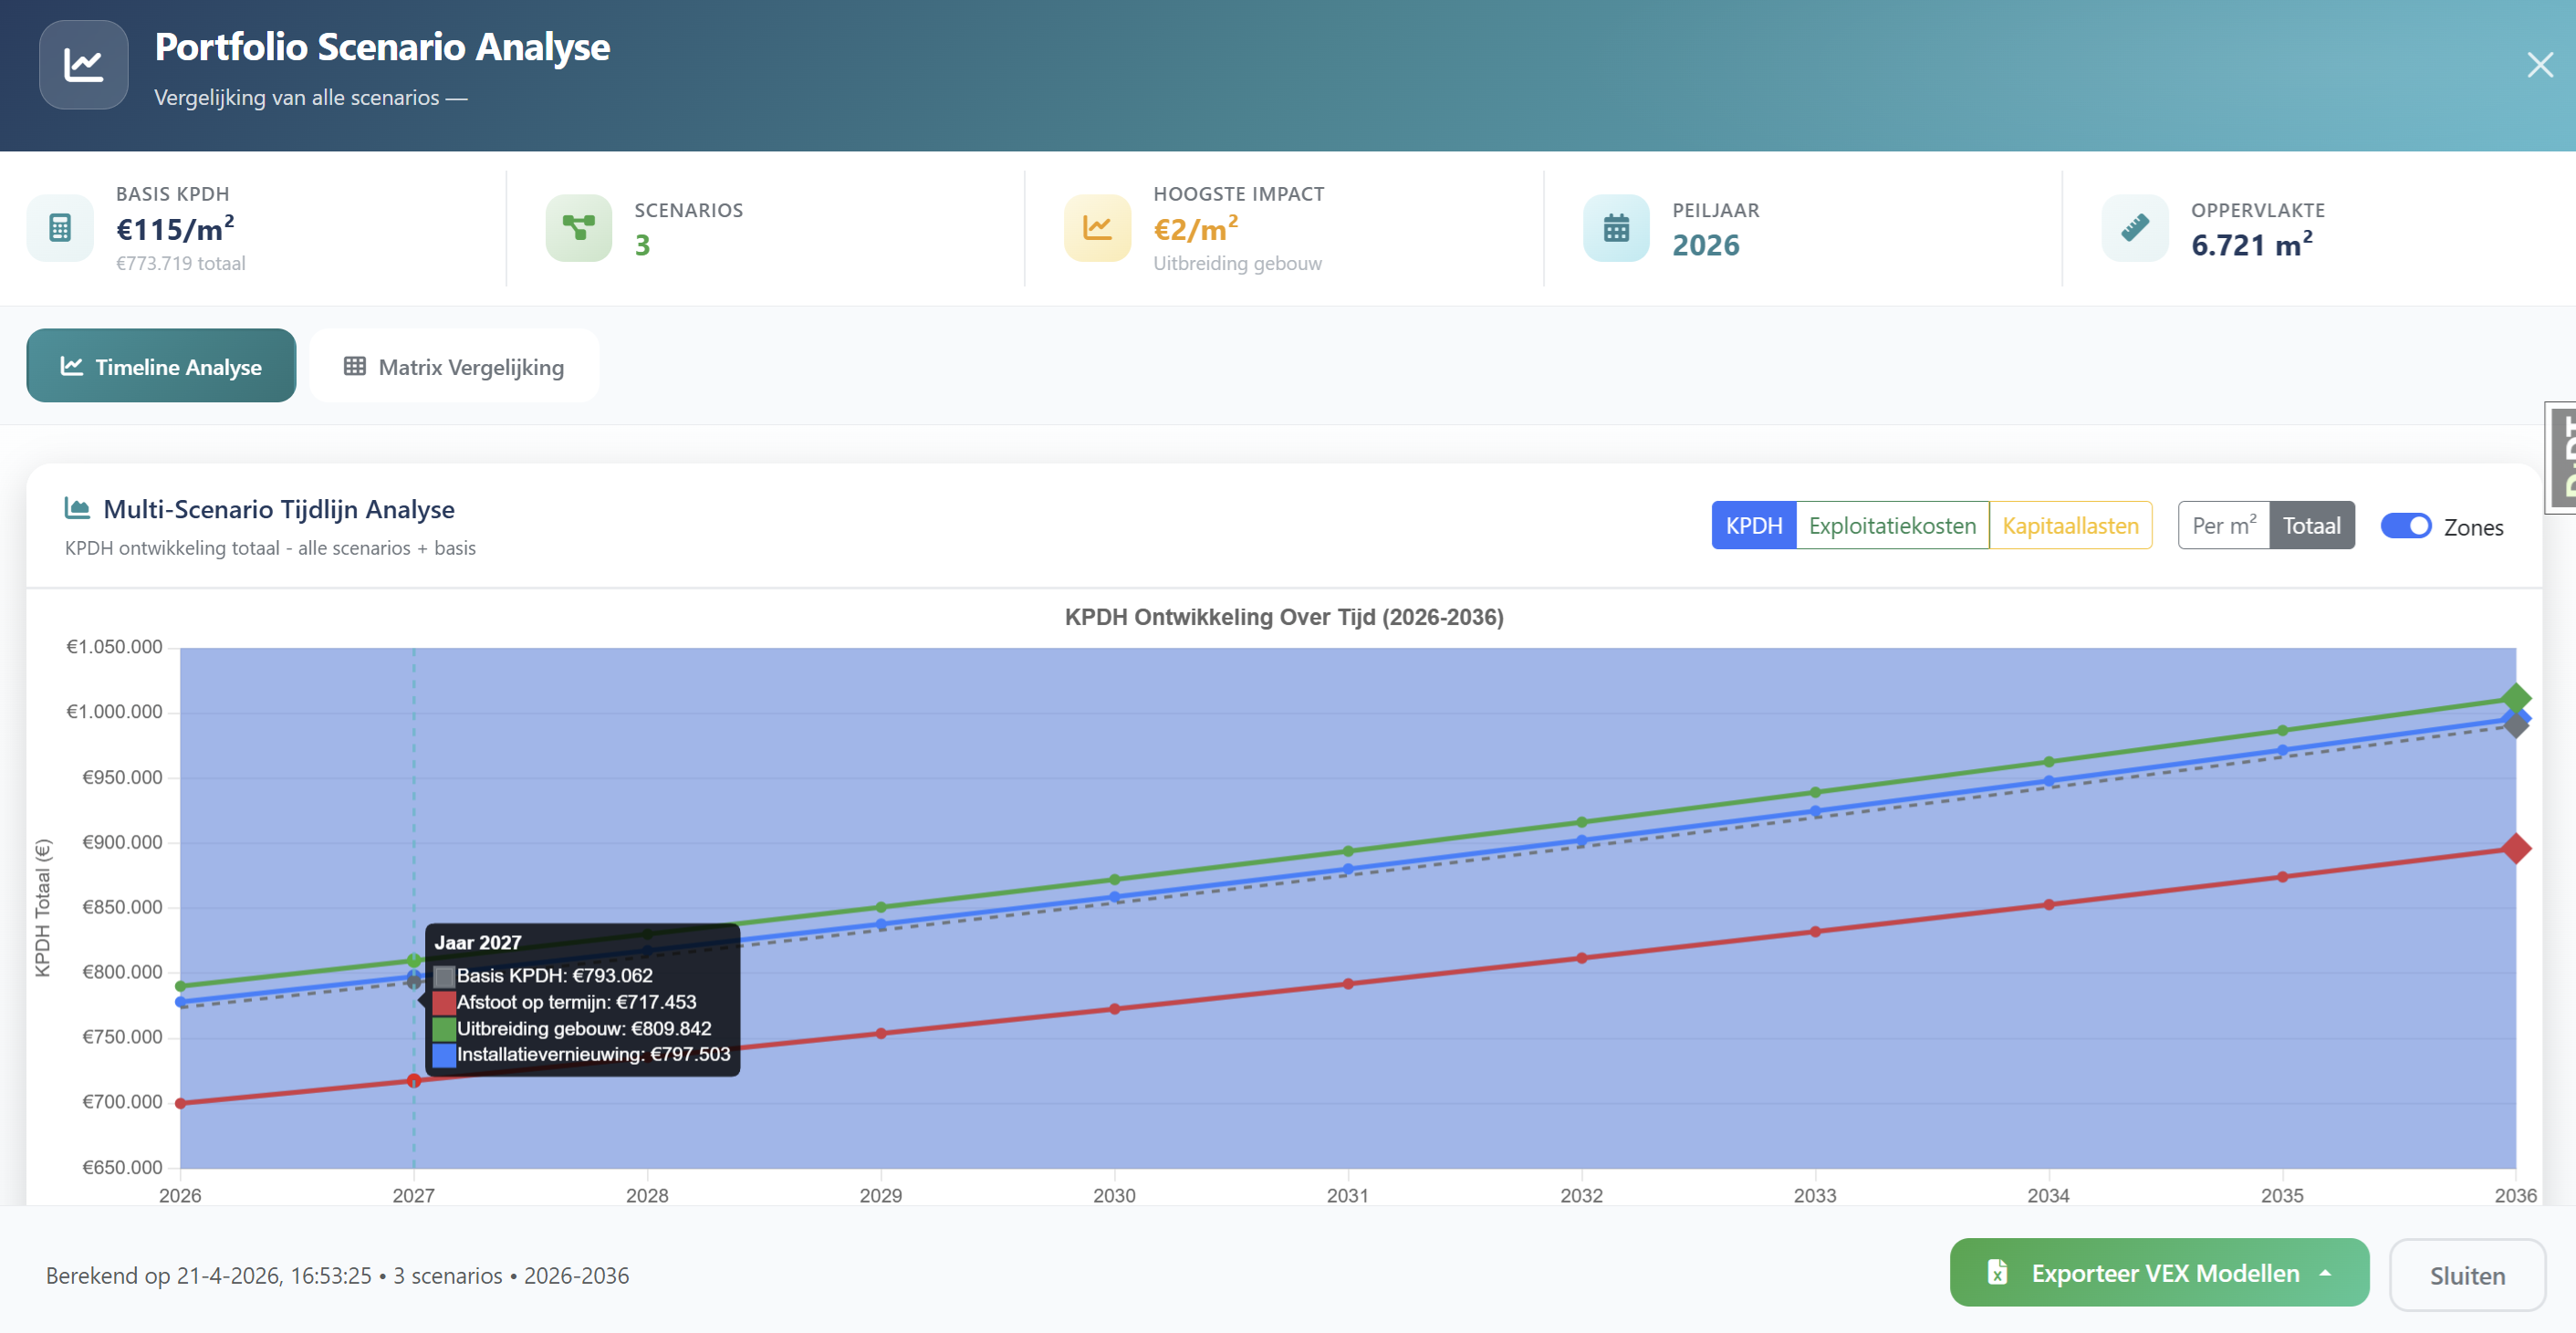The image size is (2576, 1333).
Task: Select the Kapitaallasten option
Action: click(2071, 524)
